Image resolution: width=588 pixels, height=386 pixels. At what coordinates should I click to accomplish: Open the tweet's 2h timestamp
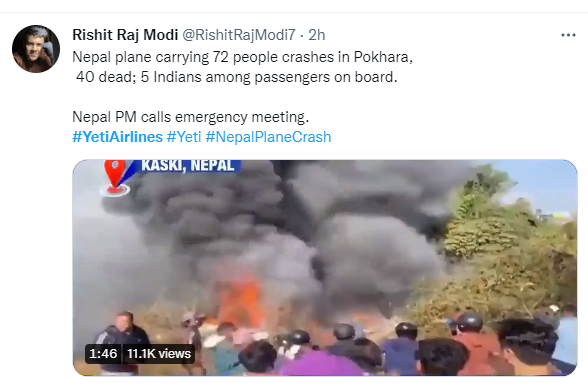coord(317,35)
